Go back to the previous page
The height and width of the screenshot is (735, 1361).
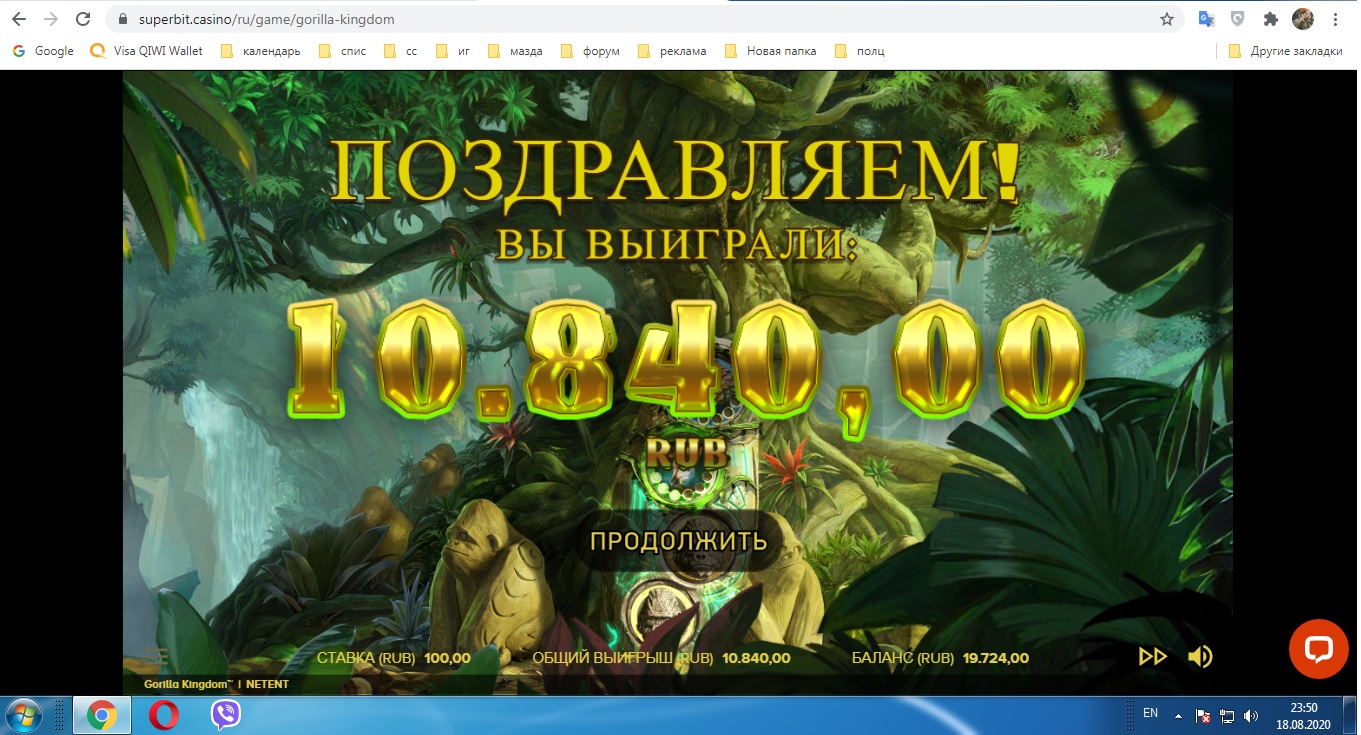coord(19,19)
